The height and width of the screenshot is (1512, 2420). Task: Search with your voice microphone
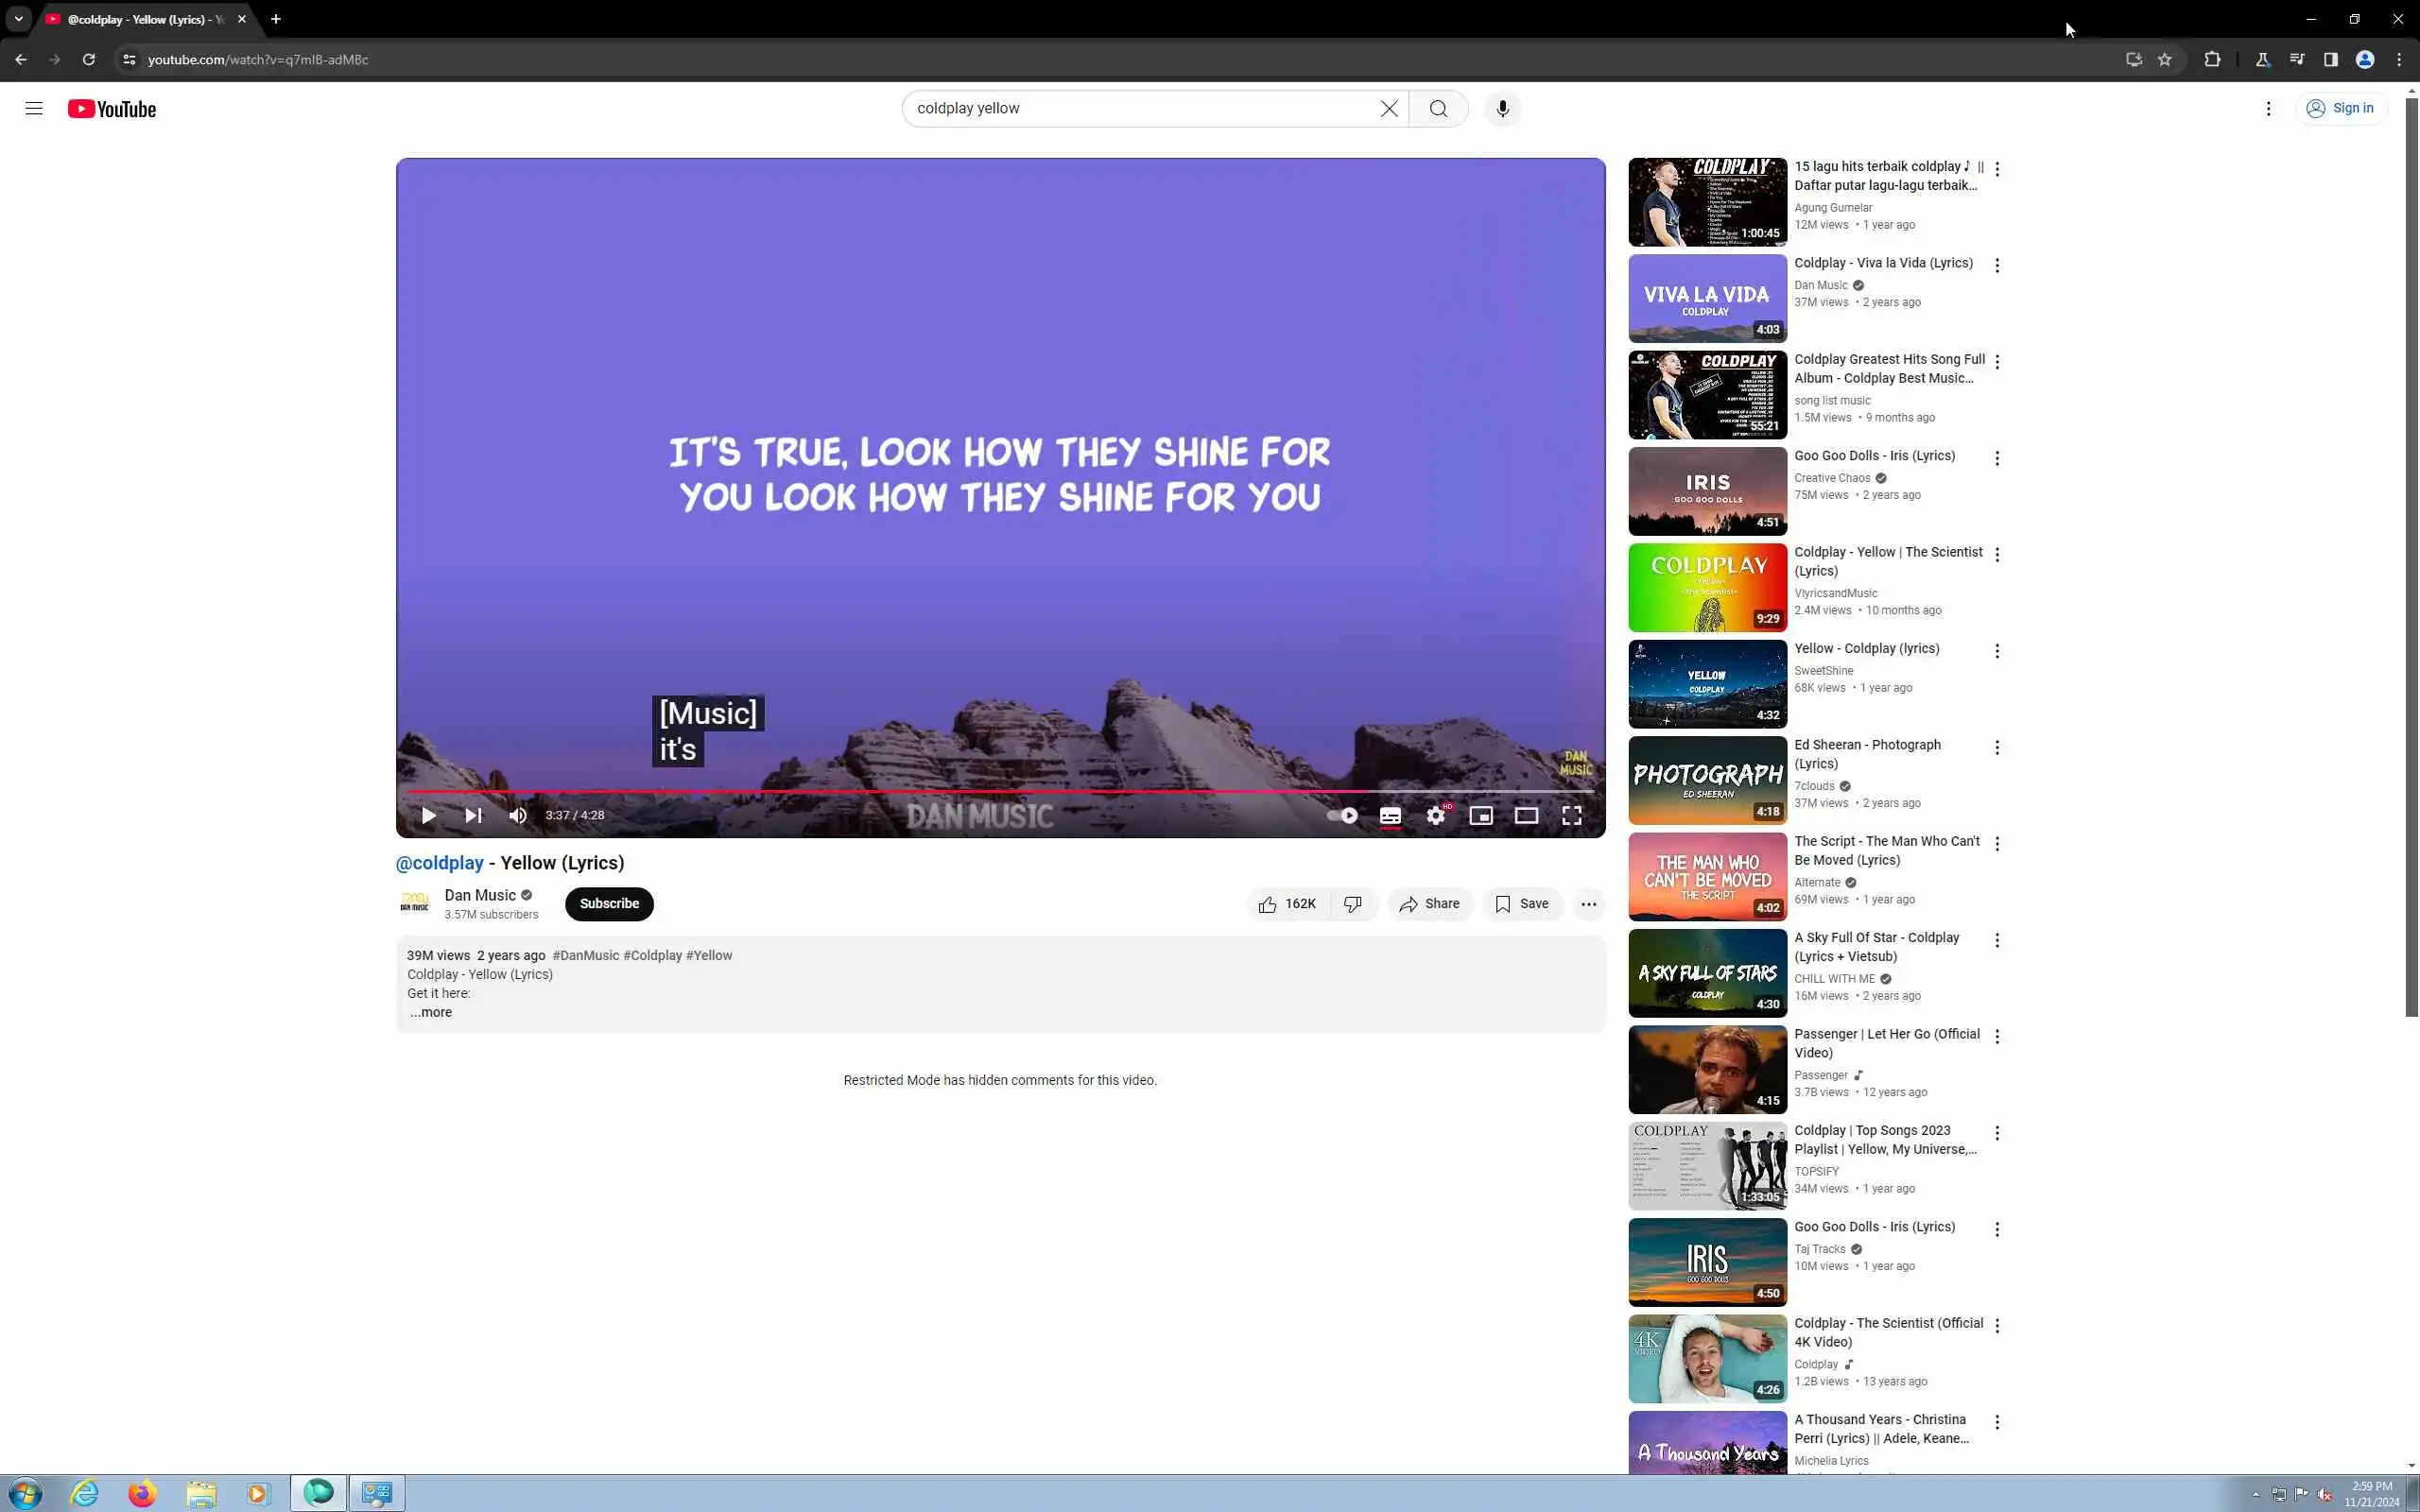(x=1502, y=108)
